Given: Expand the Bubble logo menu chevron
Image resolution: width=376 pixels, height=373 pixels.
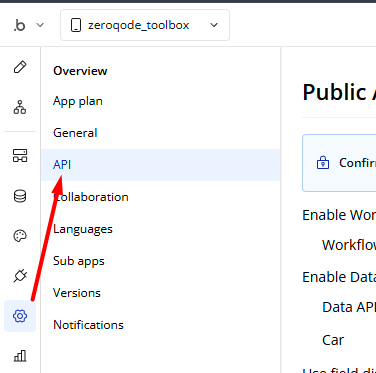Looking at the screenshot, I should [40, 25].
